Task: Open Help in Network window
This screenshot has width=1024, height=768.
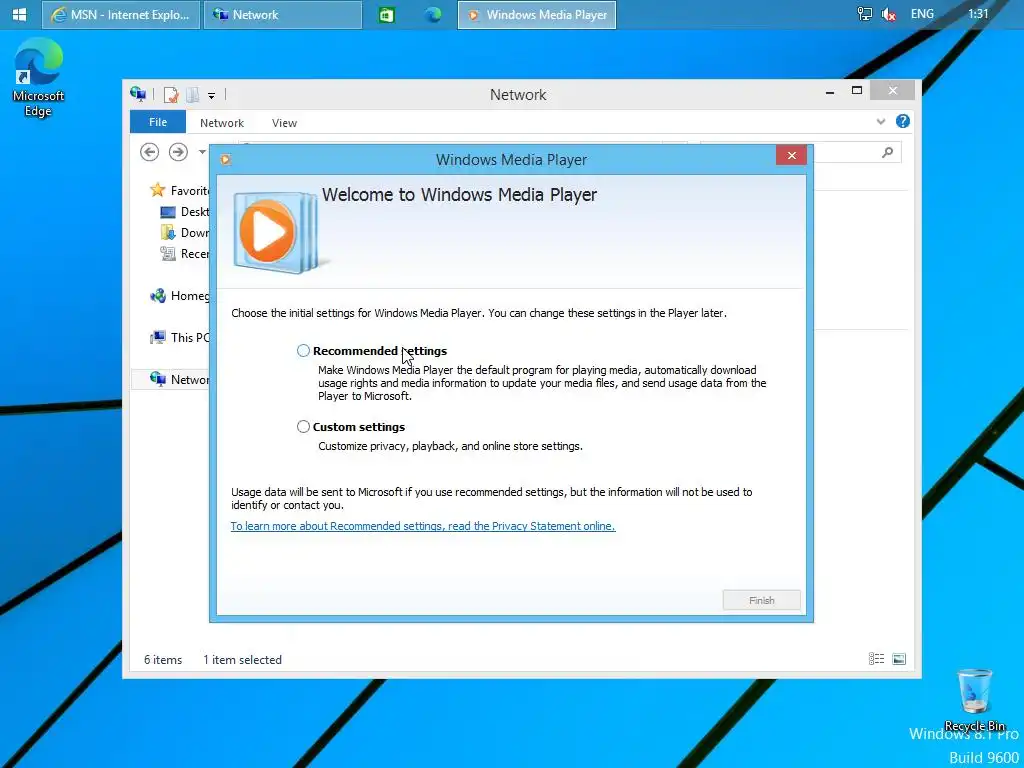Action: 903,121
